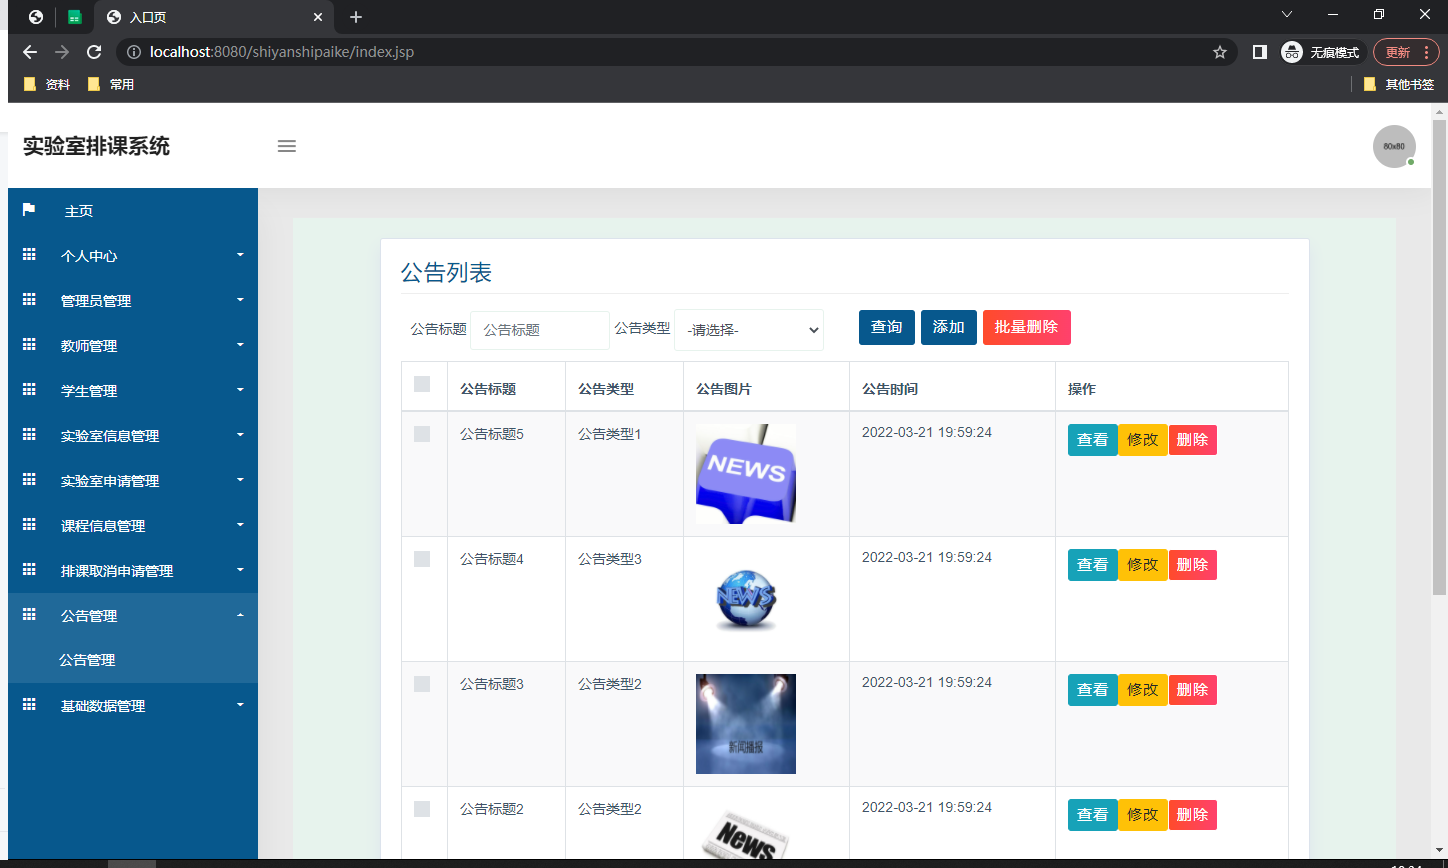Click the hamburger menu toggle icon
Image resolution: width=1448 pixels, height=868 pixels.
pos(287,146)
